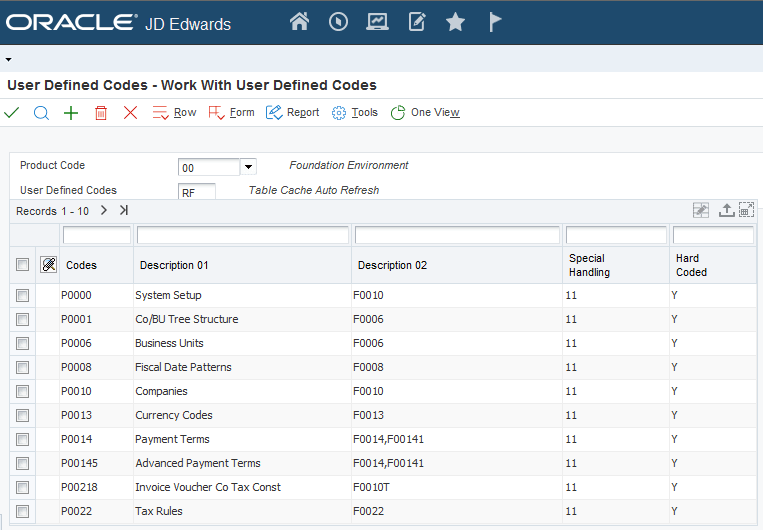Toggle the select-all checkbox in the grid header

click(x=22, y=265)
